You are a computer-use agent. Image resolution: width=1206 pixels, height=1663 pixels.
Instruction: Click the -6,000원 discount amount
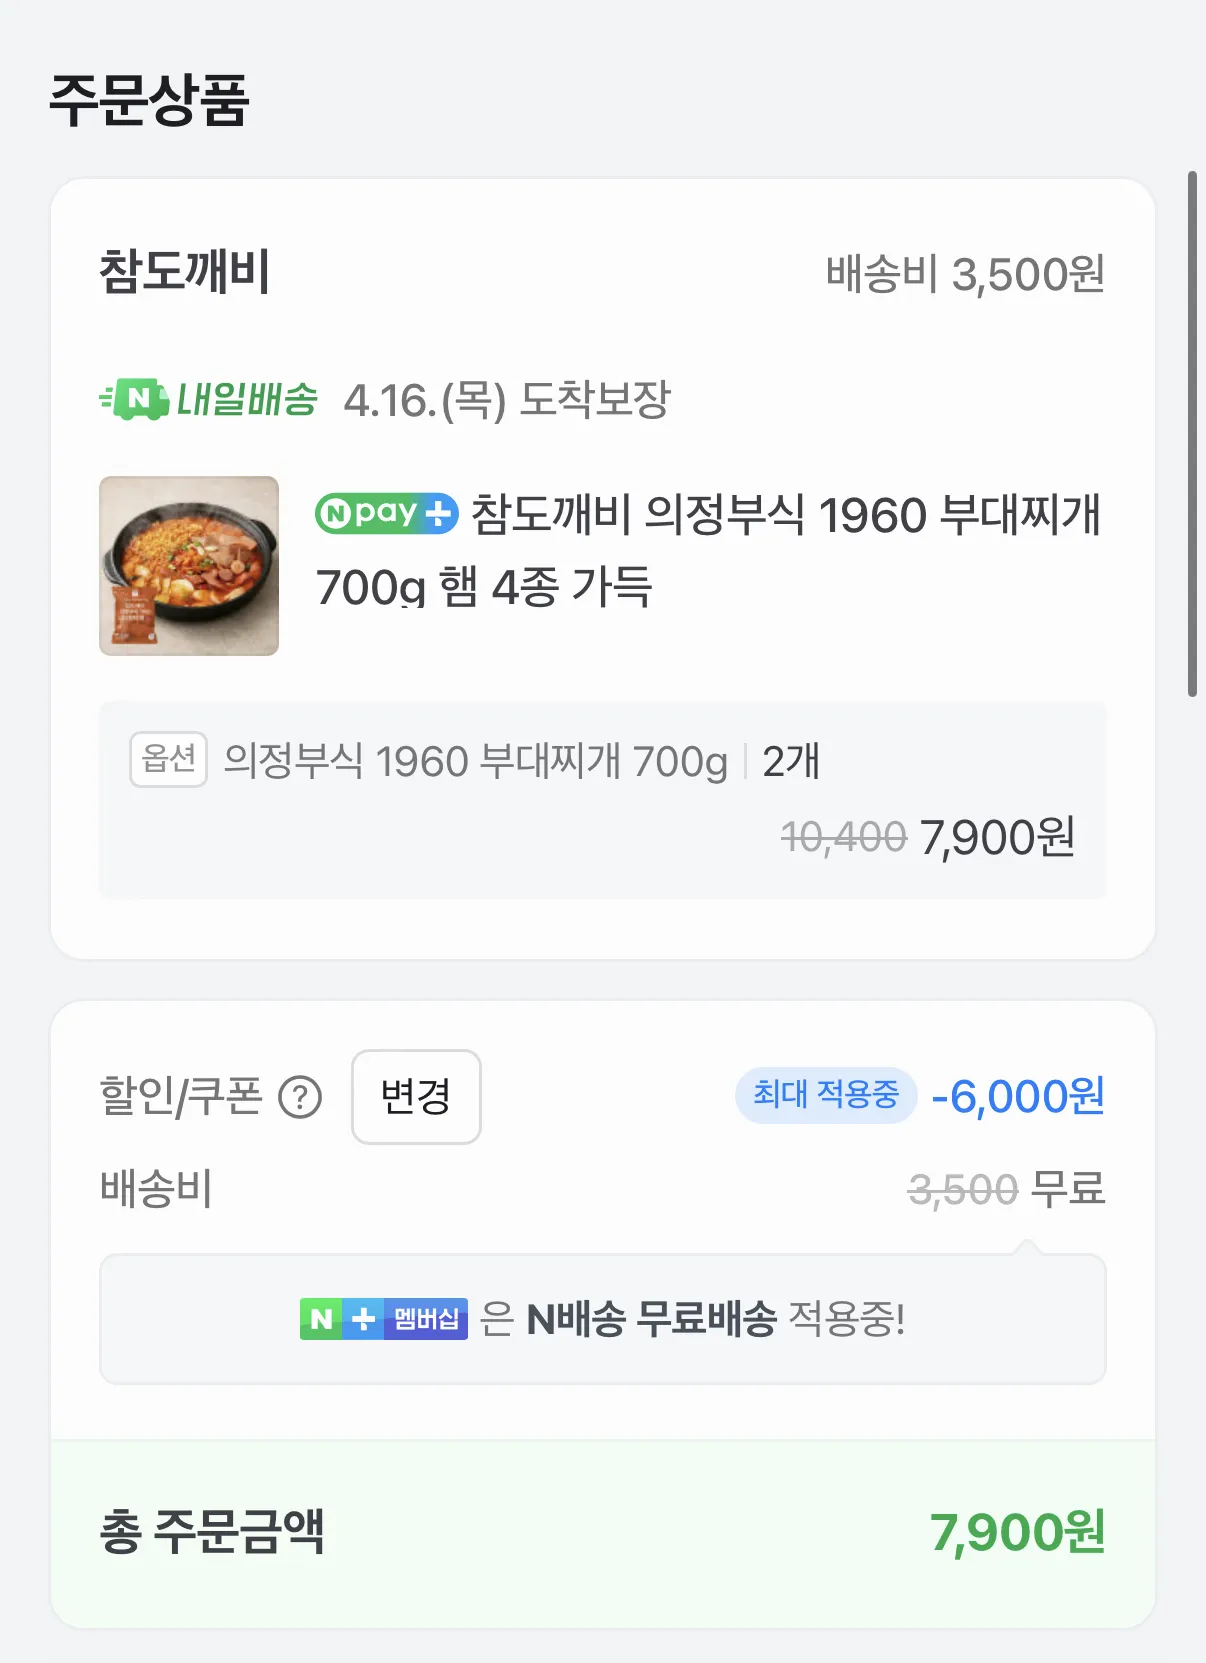[x=1017, y=1097]
